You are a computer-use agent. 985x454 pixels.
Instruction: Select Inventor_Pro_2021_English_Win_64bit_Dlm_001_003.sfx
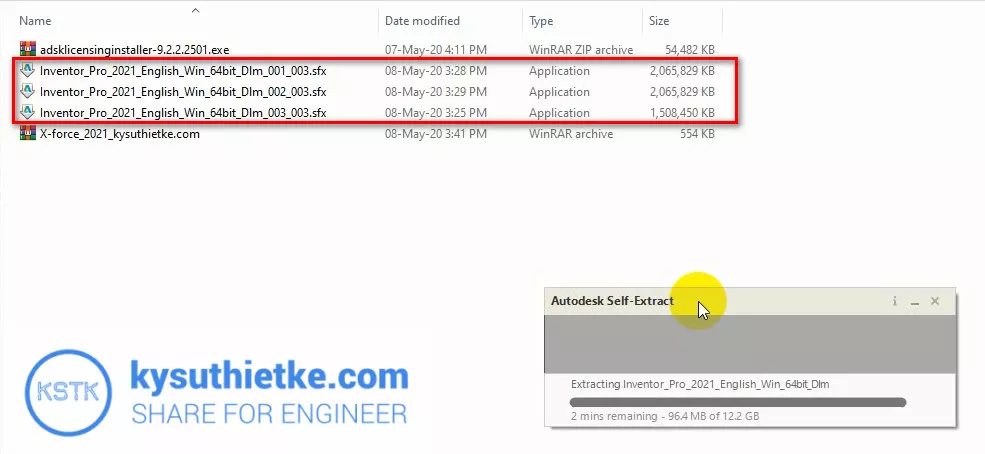point(183,71)
